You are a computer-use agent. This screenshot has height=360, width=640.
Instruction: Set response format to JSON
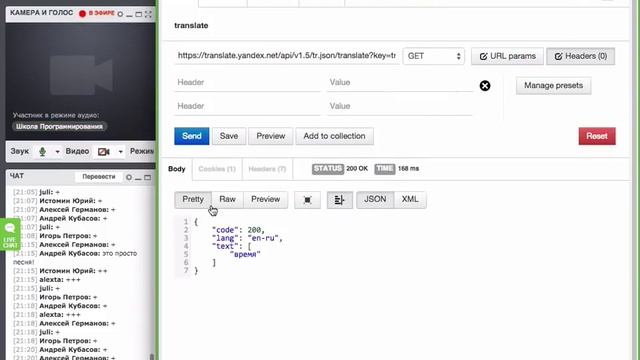[x=375, y=200]
